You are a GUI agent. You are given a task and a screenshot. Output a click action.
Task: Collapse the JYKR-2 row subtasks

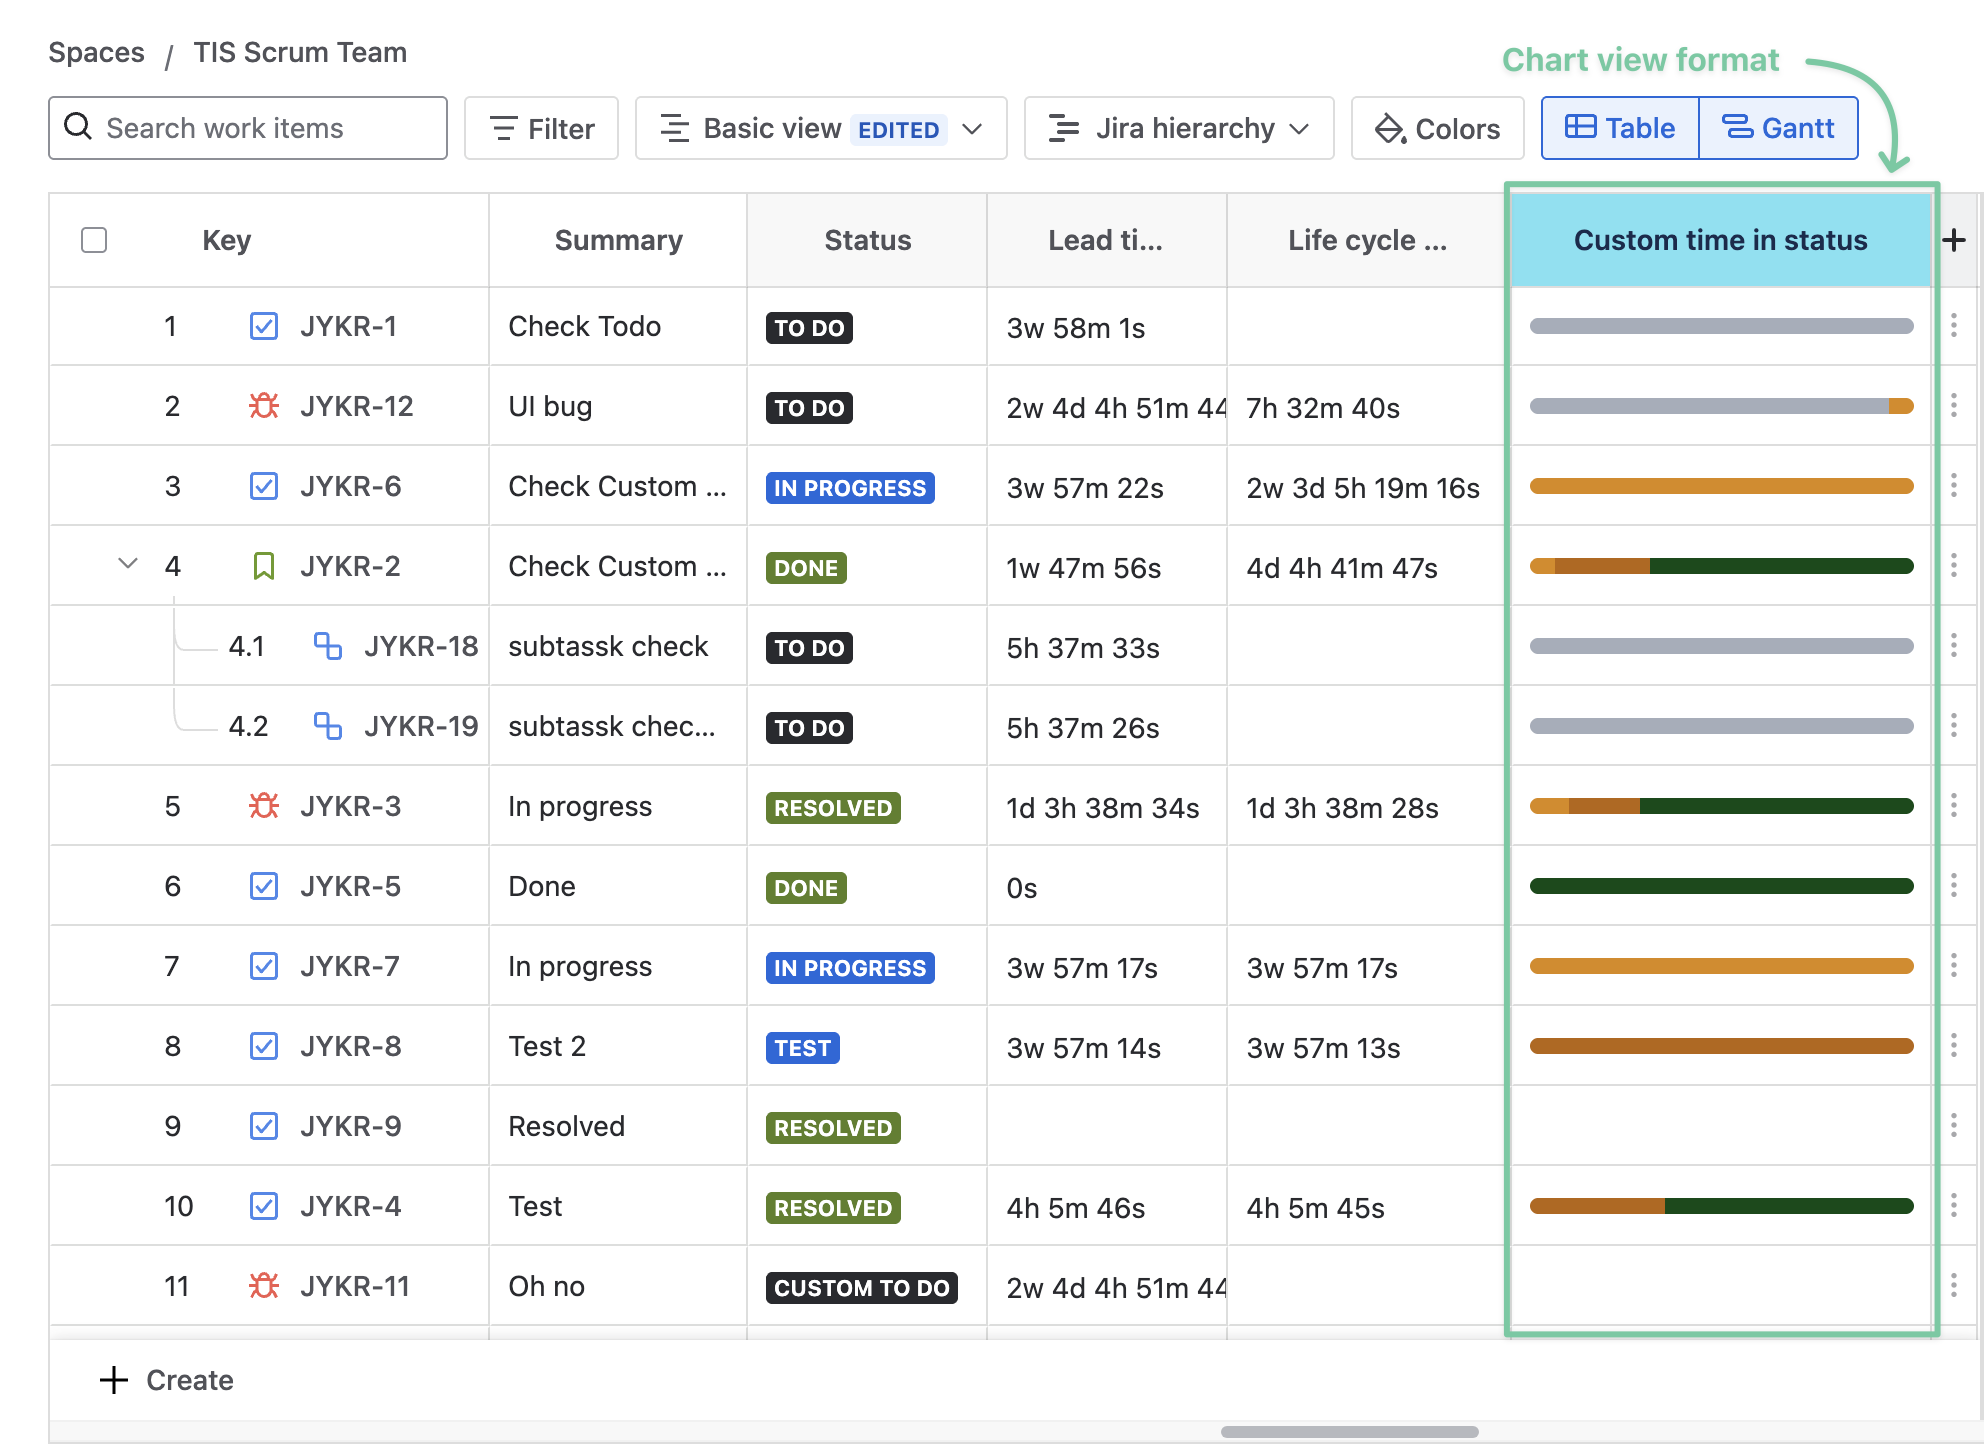(128, 564)
